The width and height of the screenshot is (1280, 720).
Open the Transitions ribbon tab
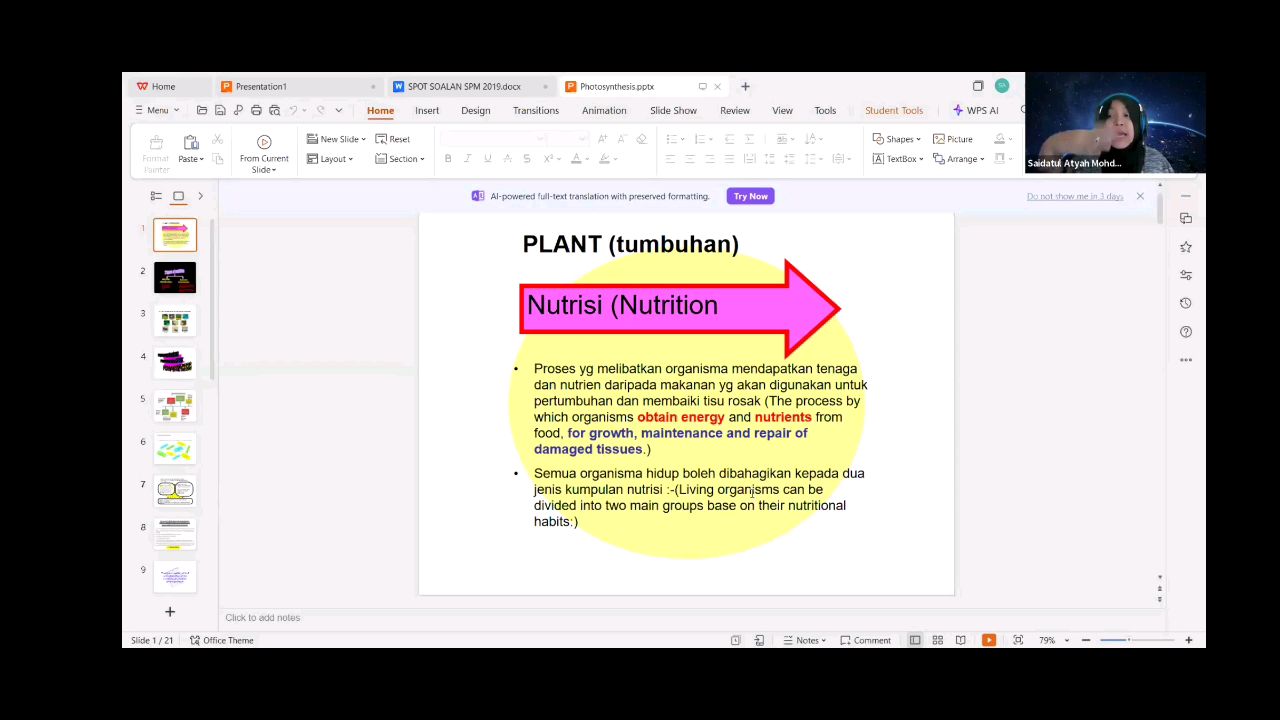[x=535, y=110]
